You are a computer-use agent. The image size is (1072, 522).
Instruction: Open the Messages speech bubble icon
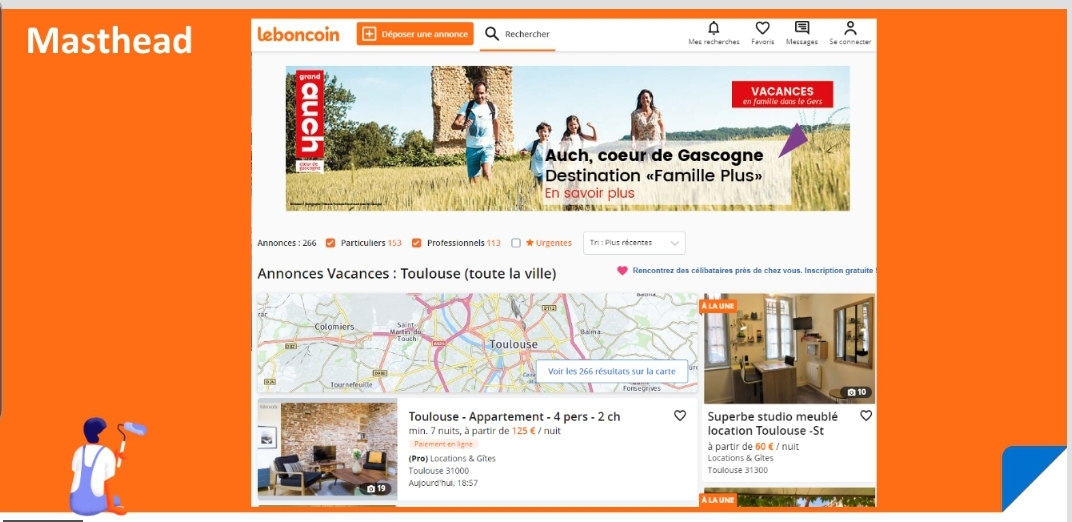[802, 28]
